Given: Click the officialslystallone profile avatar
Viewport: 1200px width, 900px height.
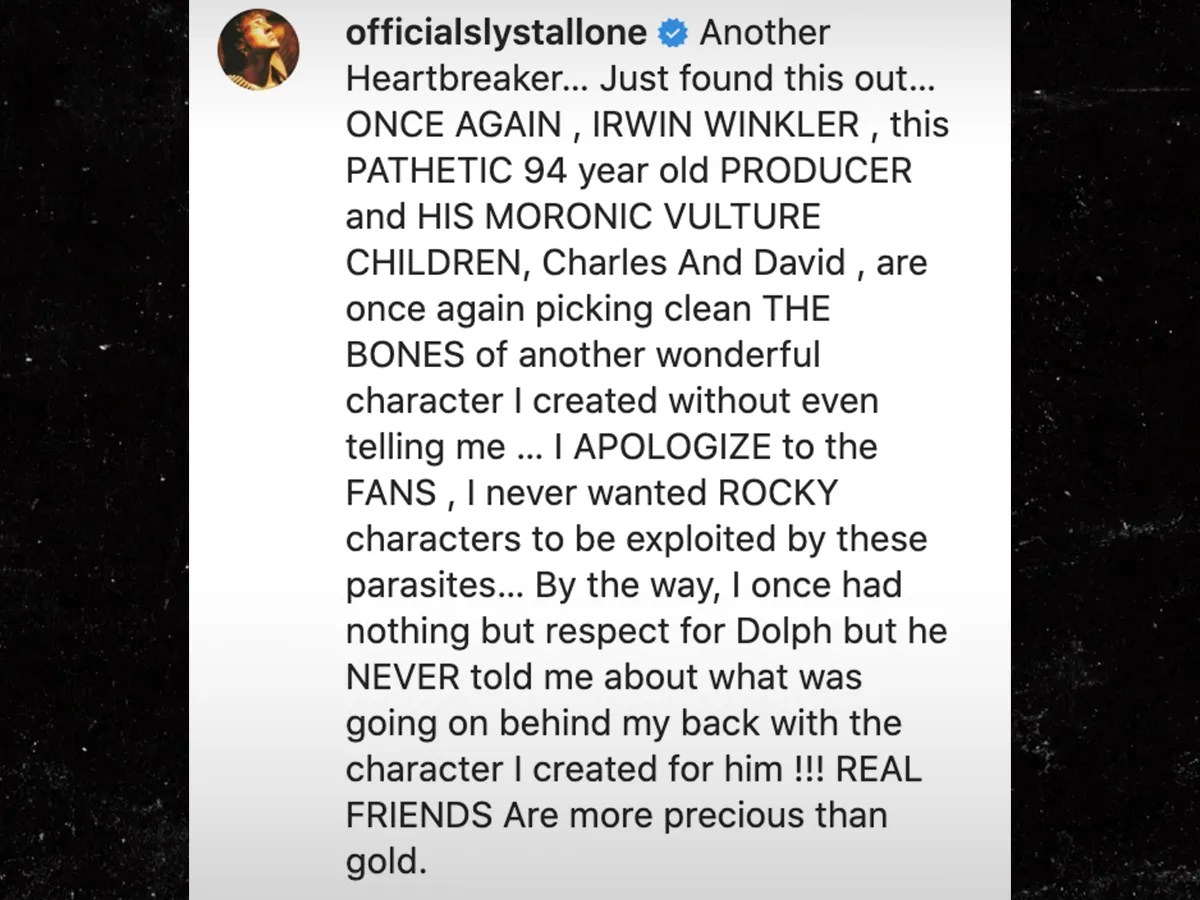Looking at the screenshot, I should click(258, 49).
